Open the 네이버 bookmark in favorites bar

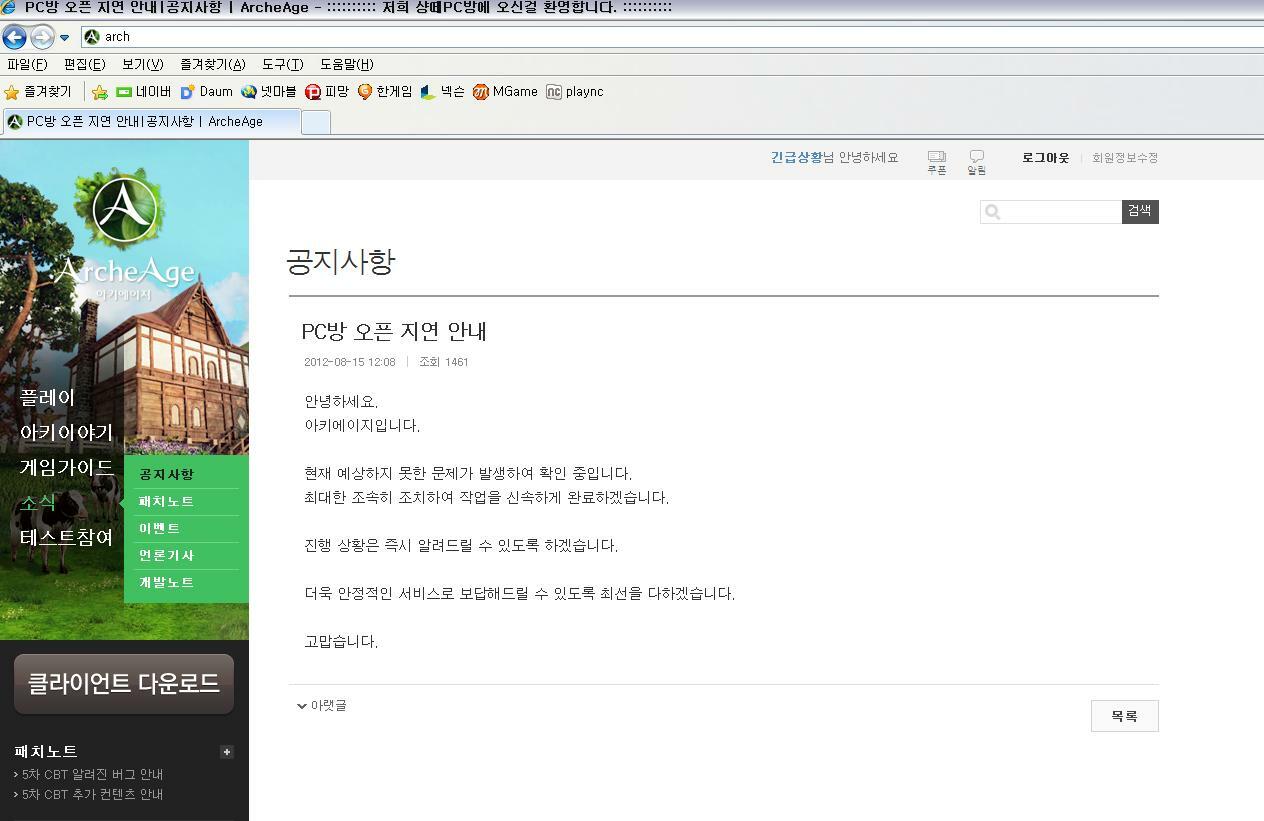143,92
